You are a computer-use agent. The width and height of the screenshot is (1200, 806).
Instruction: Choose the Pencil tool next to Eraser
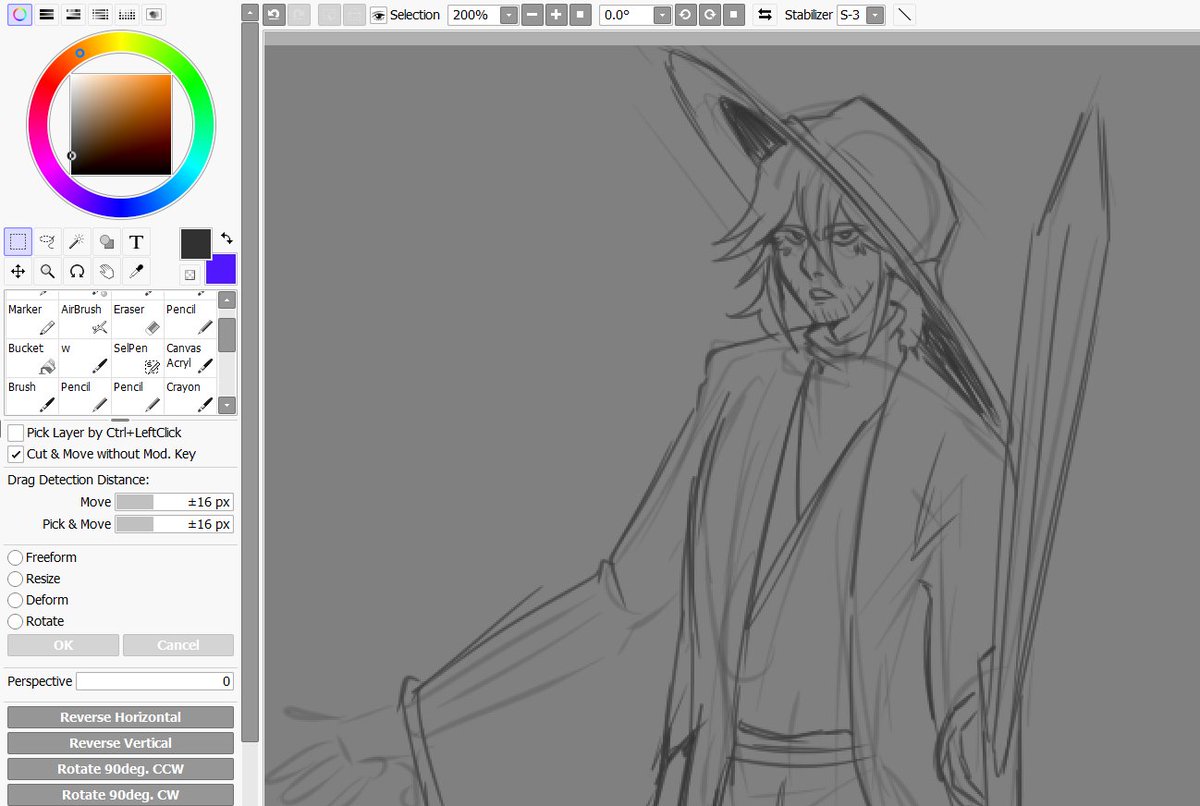pos(190,319)
